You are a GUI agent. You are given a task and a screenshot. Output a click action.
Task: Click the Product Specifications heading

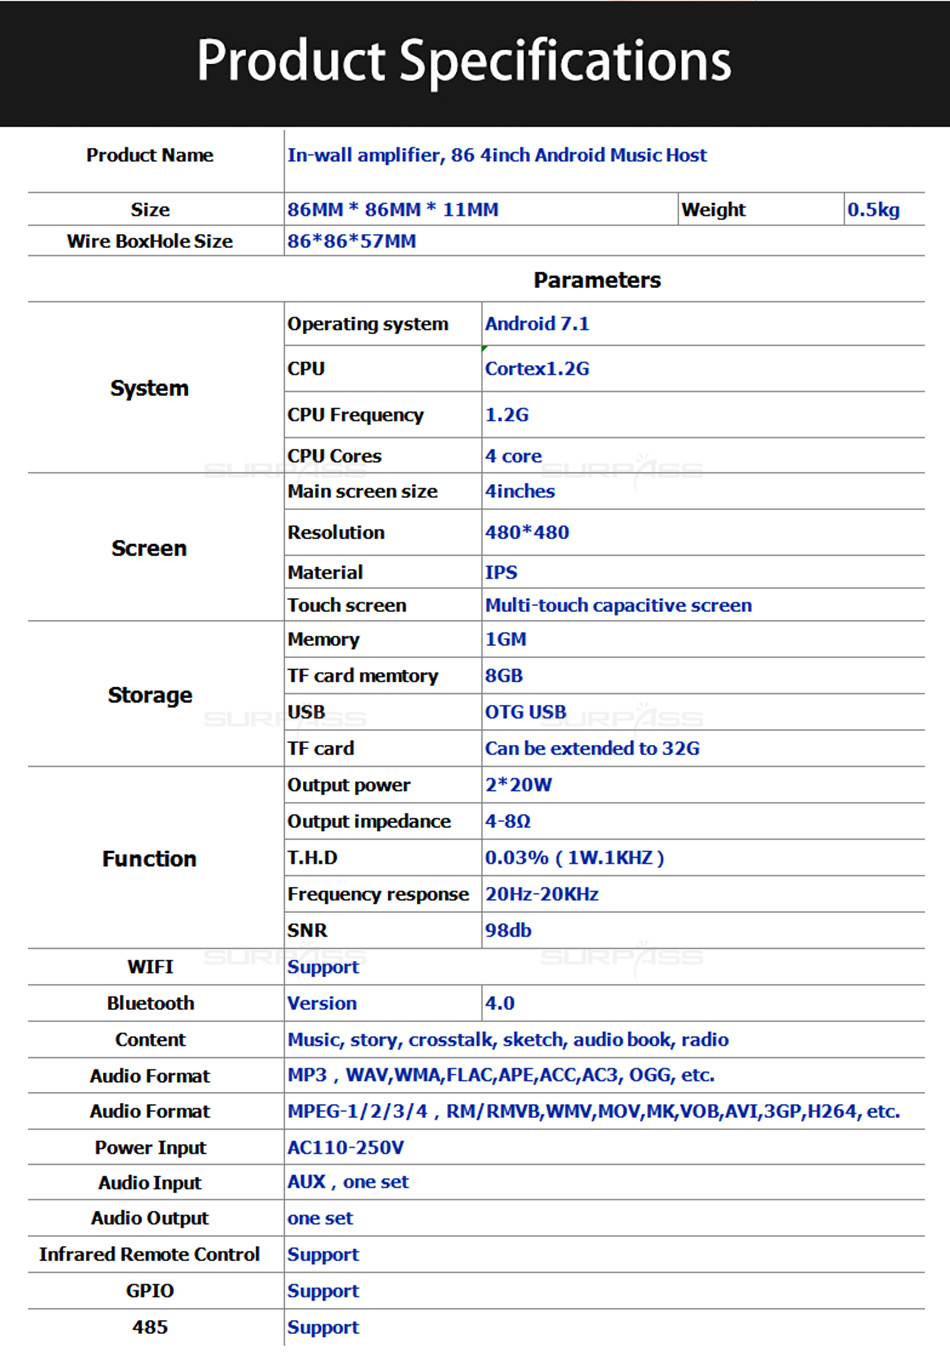point(464,60)
